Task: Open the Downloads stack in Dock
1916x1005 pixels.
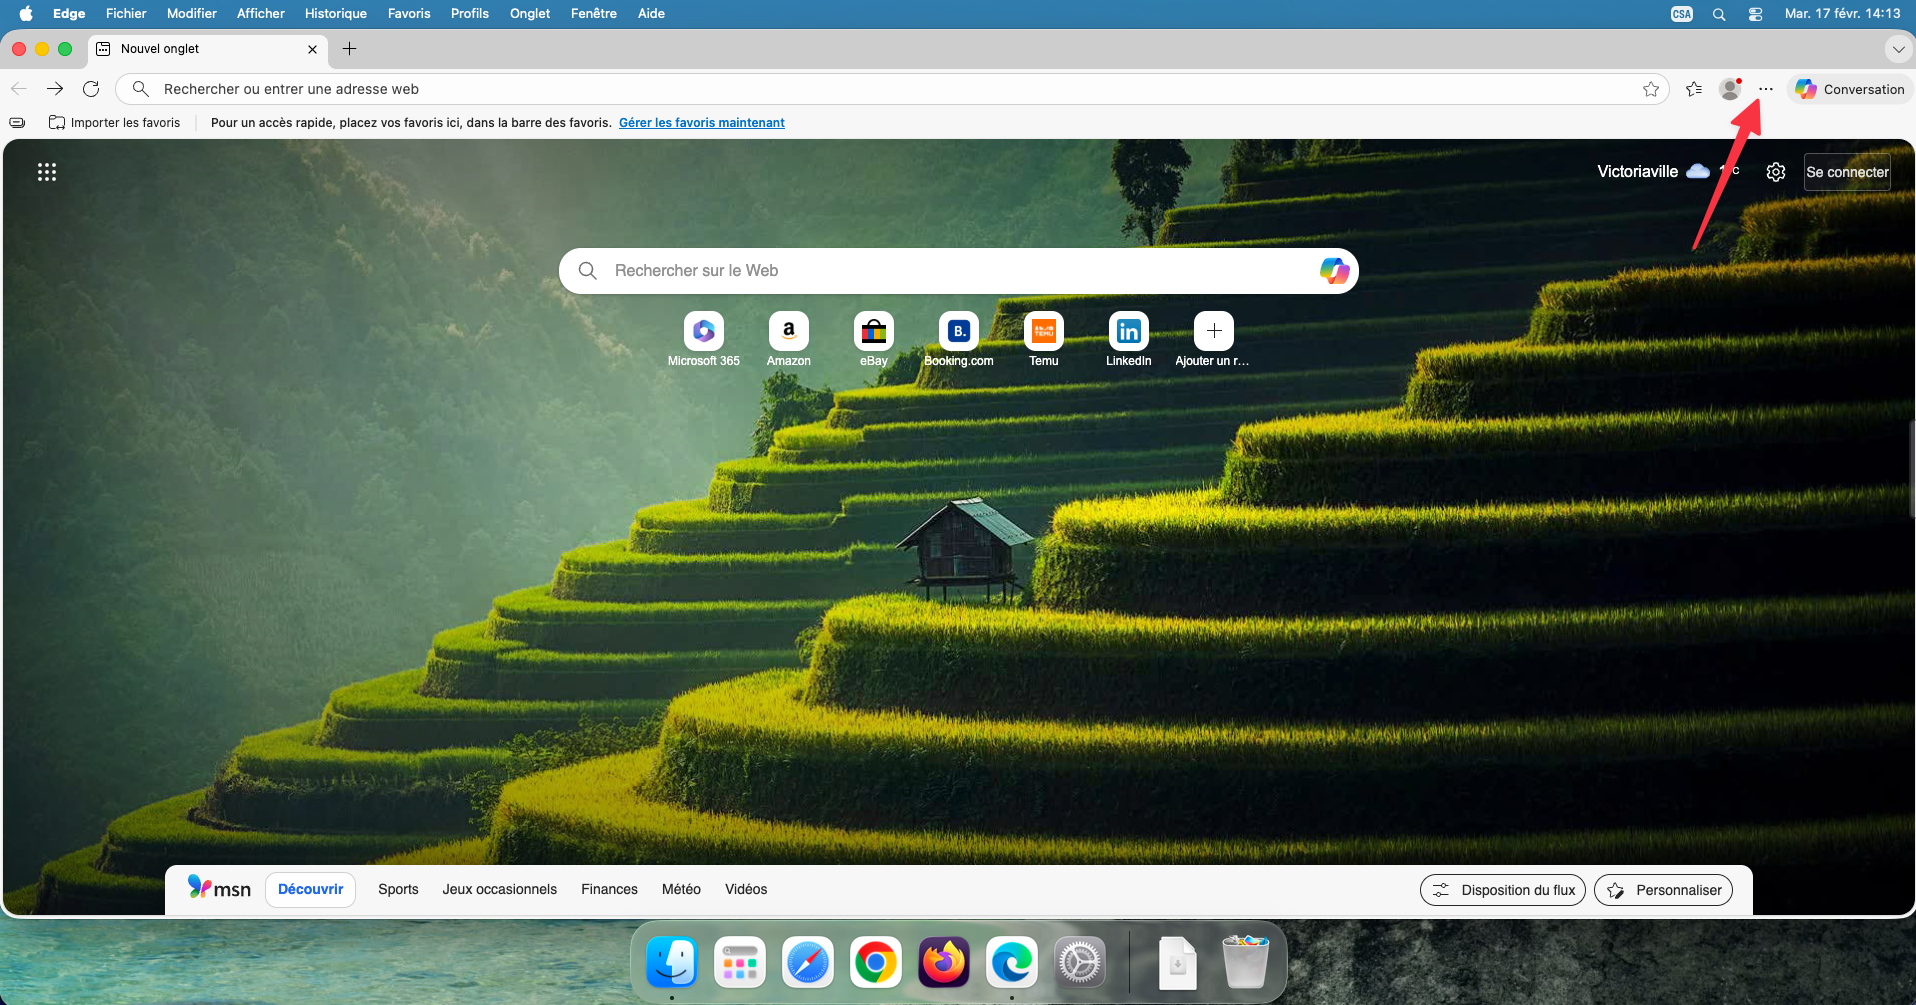Action: pyautogui.click(x=1178, y=962)
